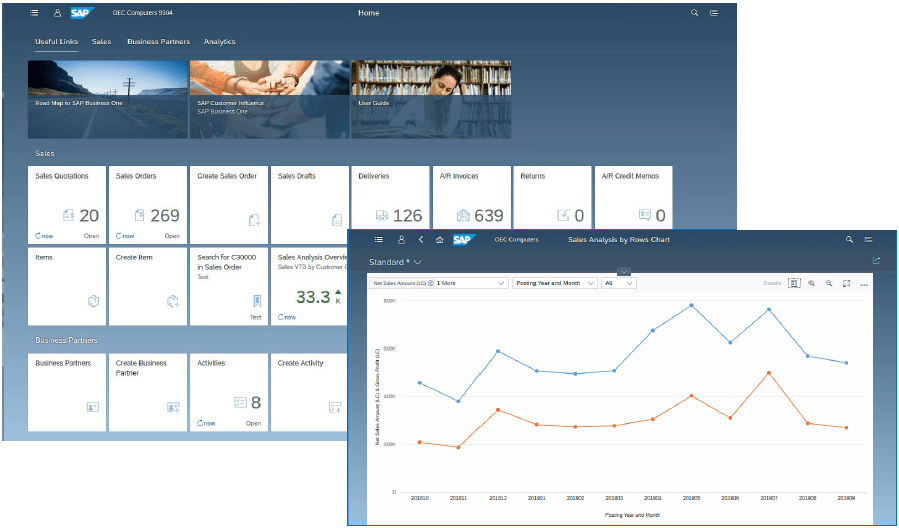This screenshot has width=899, height=528.
Task: Go home from Sales Analysis window
Action: tap(439, 240)
